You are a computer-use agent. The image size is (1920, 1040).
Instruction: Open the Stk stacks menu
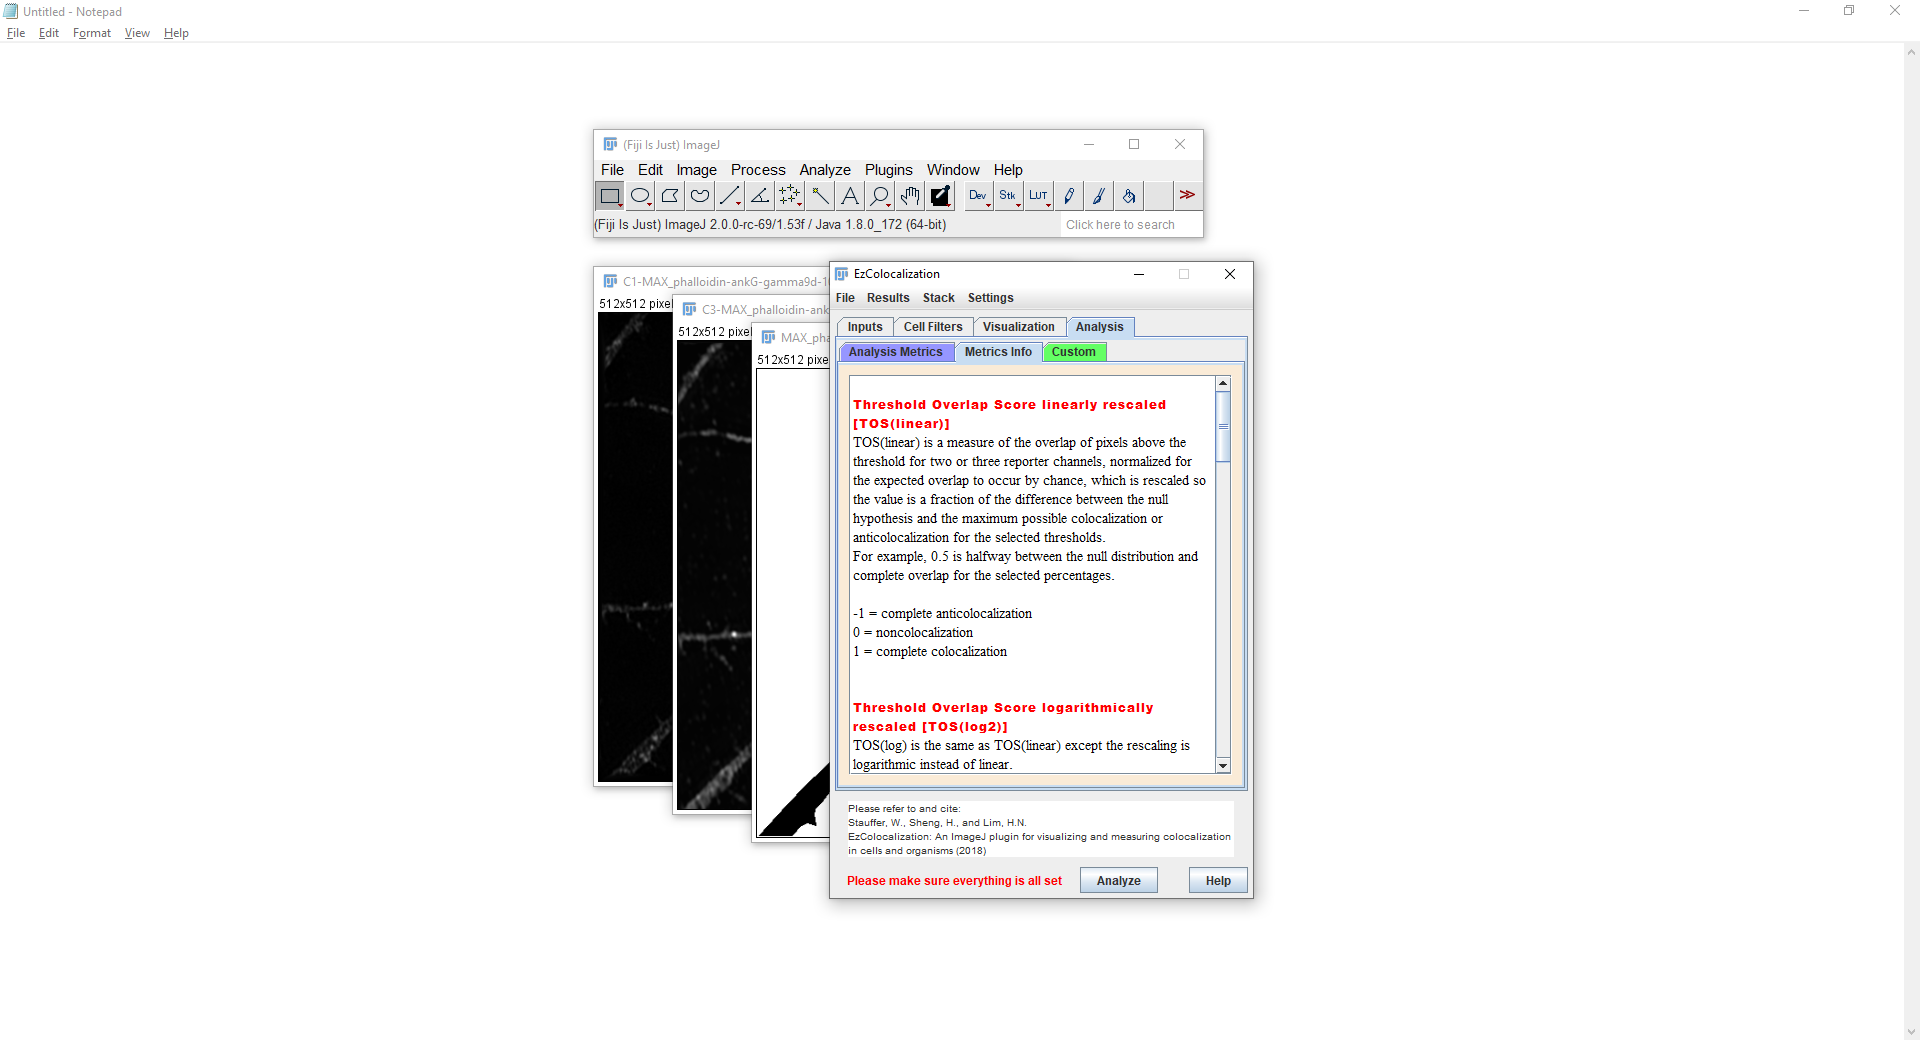coord(1008,196)
